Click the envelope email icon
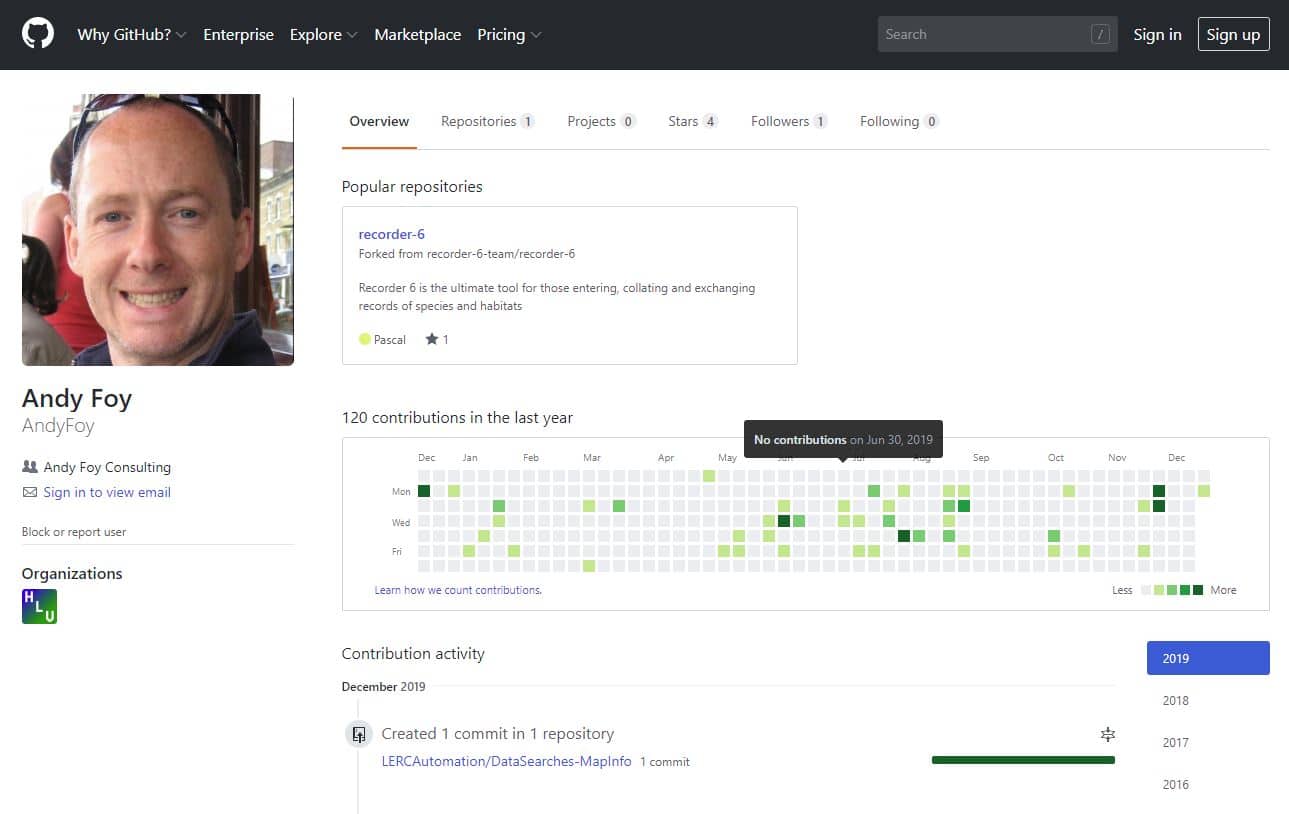Image resolution: width=1289 pixels, height=814 pixels. pos(30,492)
